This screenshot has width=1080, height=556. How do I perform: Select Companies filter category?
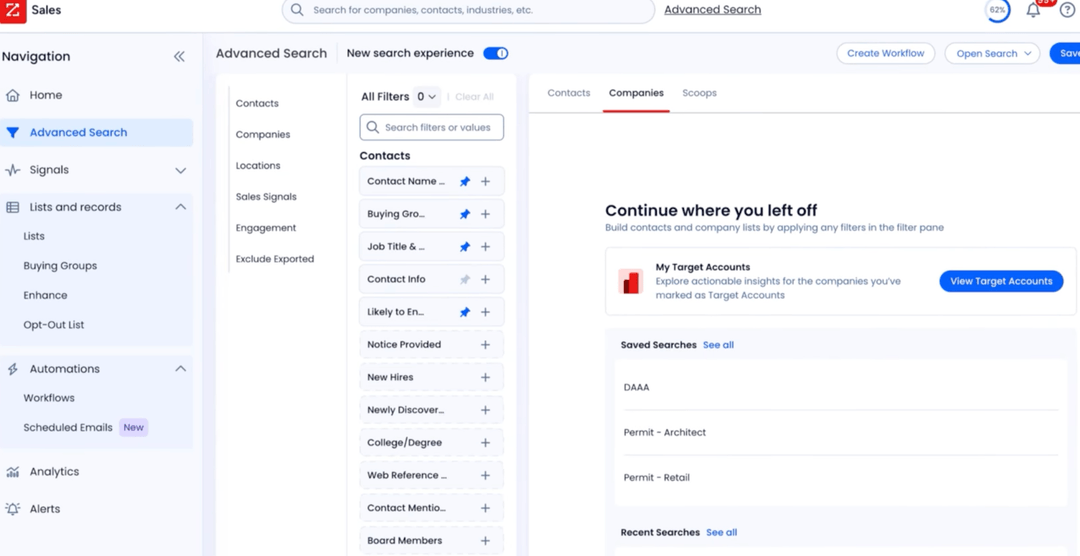263,134
